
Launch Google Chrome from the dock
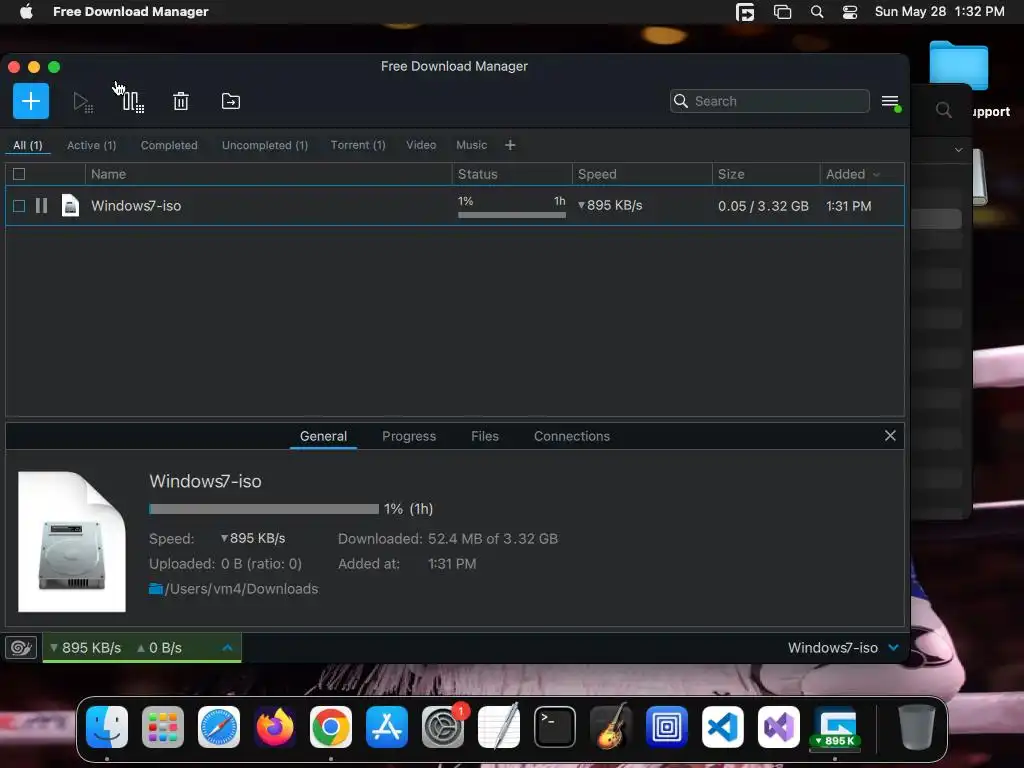coord(330,727)
